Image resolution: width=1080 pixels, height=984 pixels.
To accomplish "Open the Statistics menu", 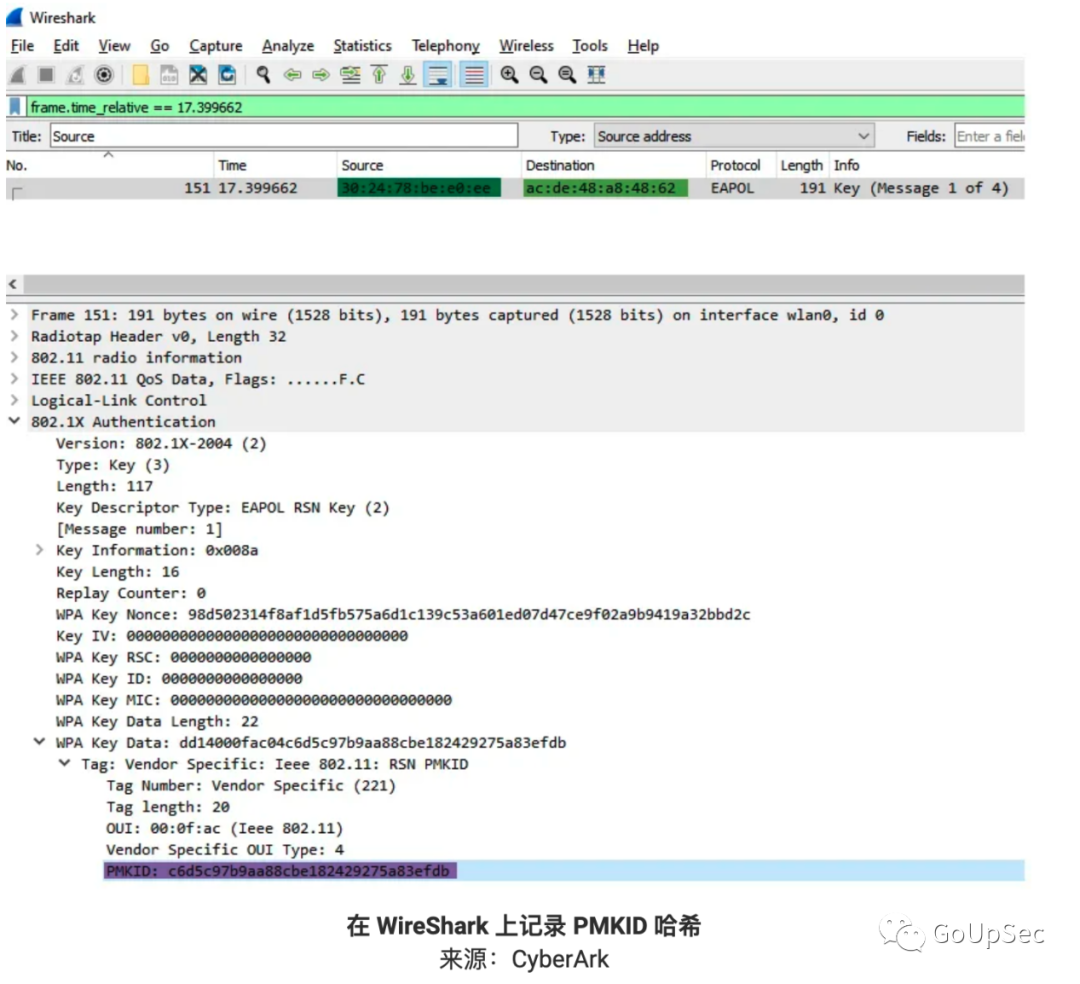I will 362,45.
